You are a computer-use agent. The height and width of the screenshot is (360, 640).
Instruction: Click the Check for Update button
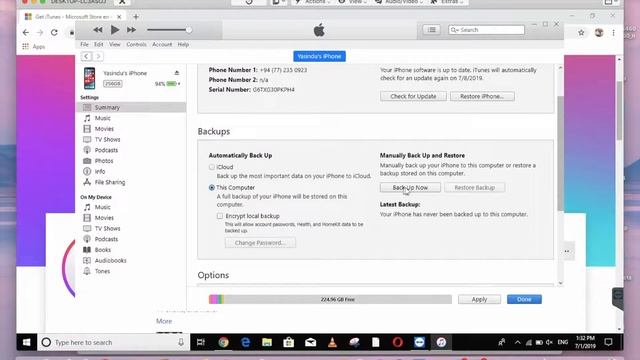tap(413, 96)
